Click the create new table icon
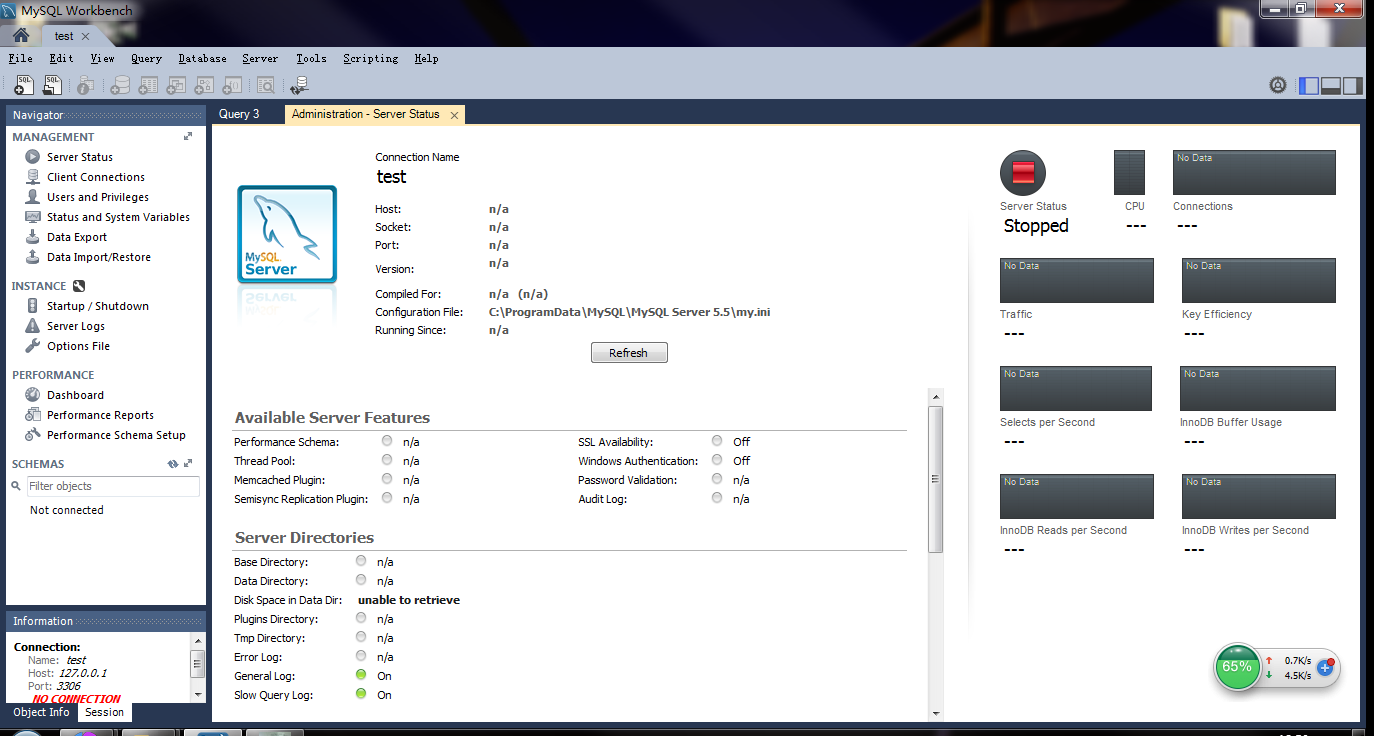This screenshot has height=736, width=1374. click(x=148, y=86)
